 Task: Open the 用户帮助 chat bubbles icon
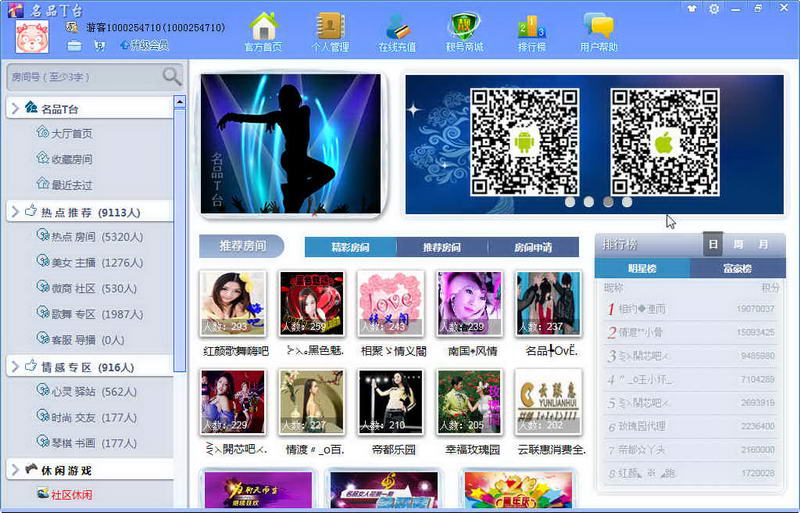pos(599,26)
